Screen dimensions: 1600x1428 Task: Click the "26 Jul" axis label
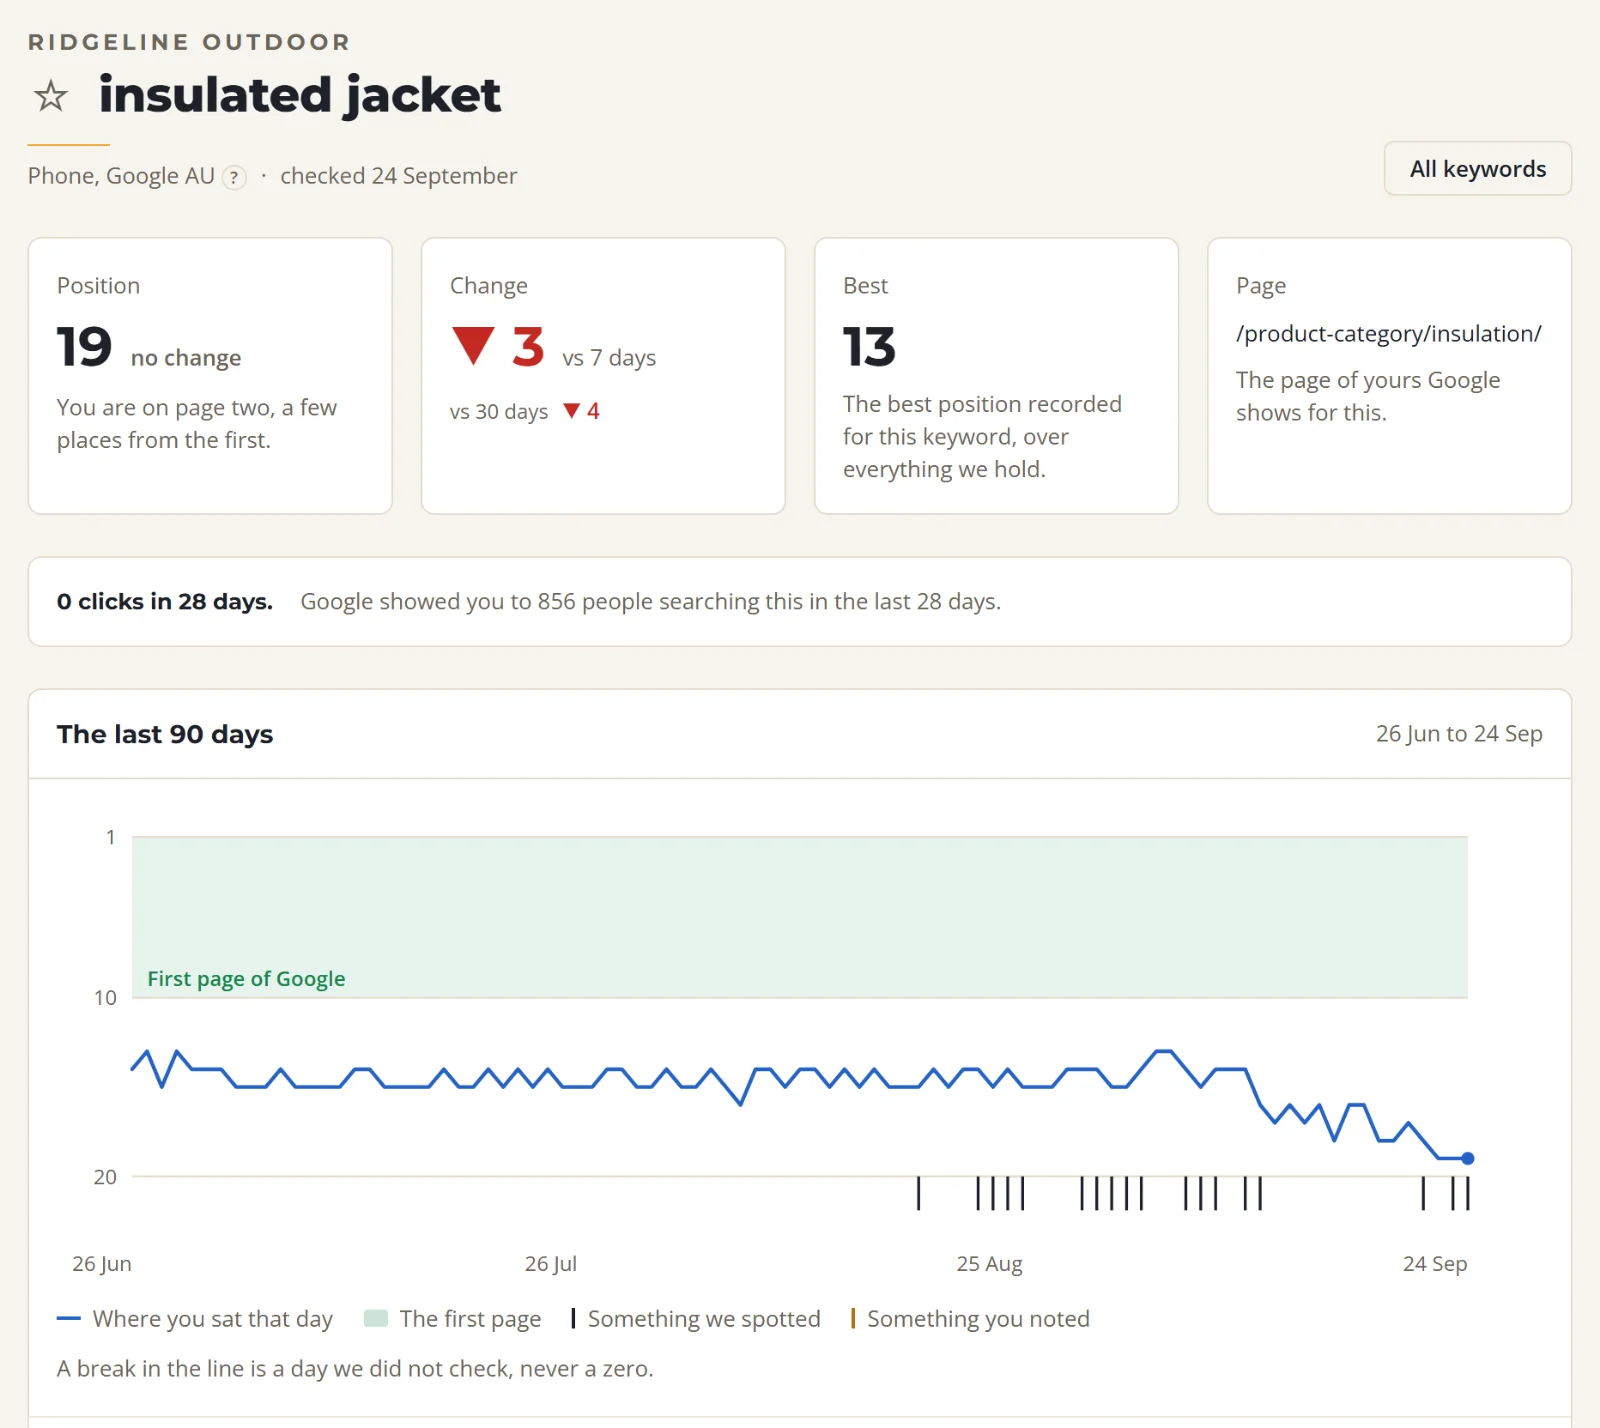[551, 1264]
